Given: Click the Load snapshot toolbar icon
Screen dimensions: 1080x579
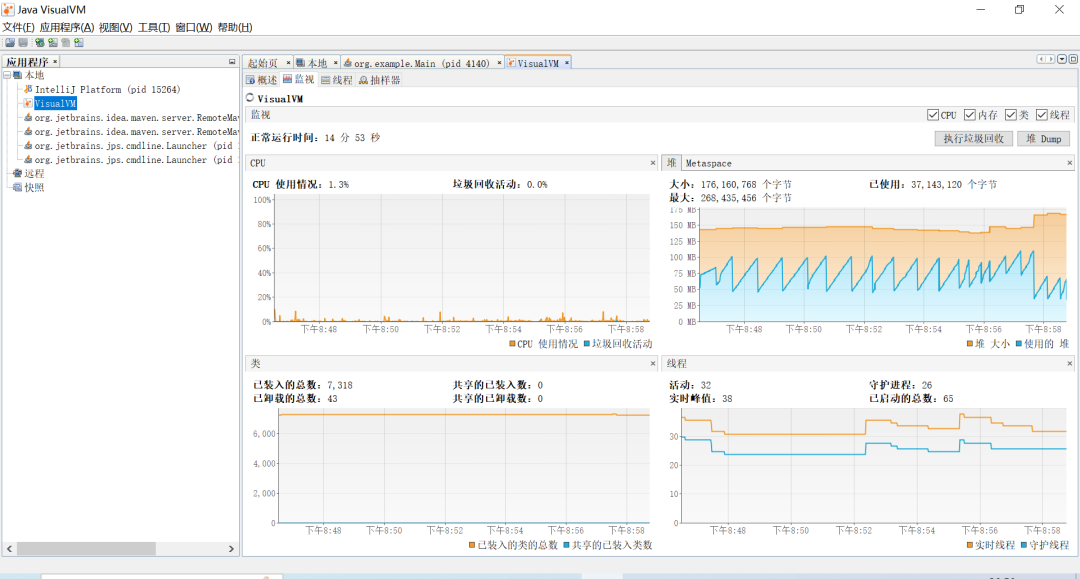Looking at the screenshot, I should [10, 43].
